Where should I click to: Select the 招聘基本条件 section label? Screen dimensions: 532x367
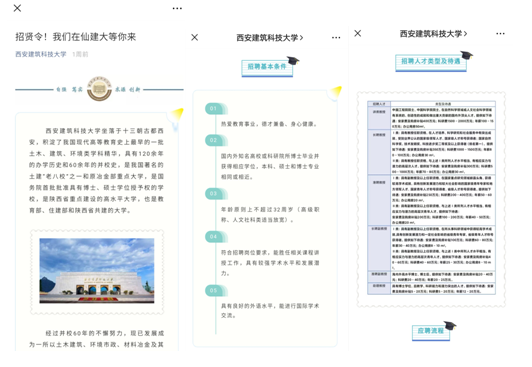coord(267,67)
